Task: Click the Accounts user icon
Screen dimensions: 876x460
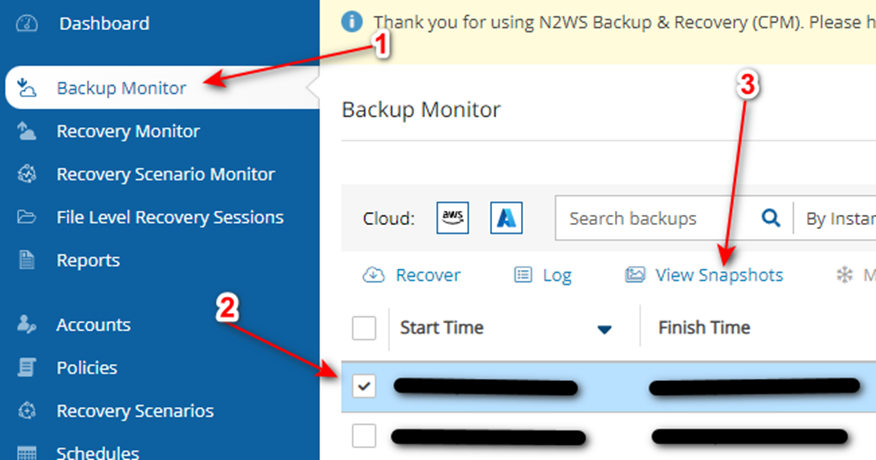Action: [x=26, y=324]
